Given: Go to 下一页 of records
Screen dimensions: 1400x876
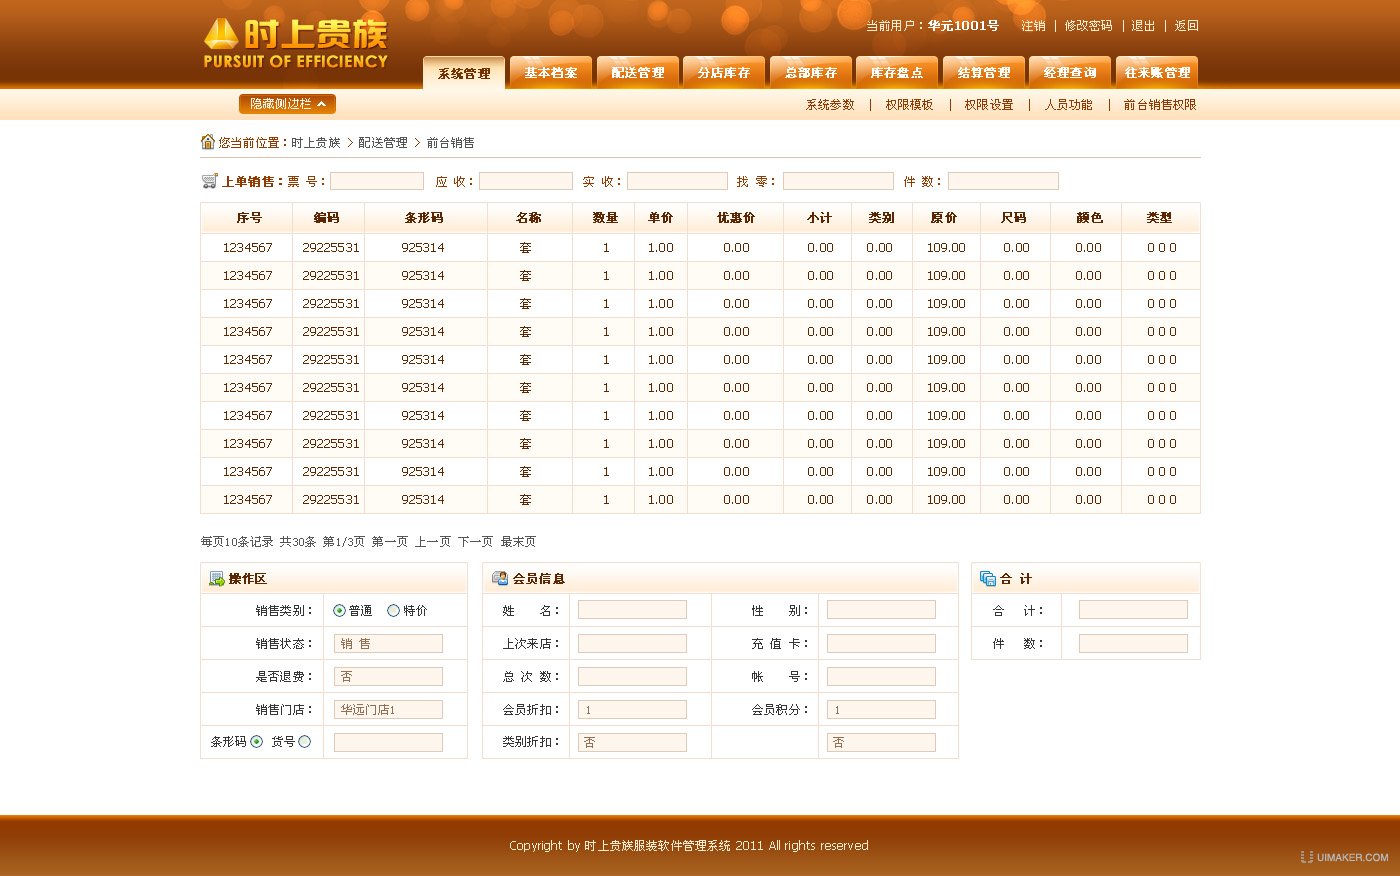Looking at the screenshot, I should tap(476, 542).
